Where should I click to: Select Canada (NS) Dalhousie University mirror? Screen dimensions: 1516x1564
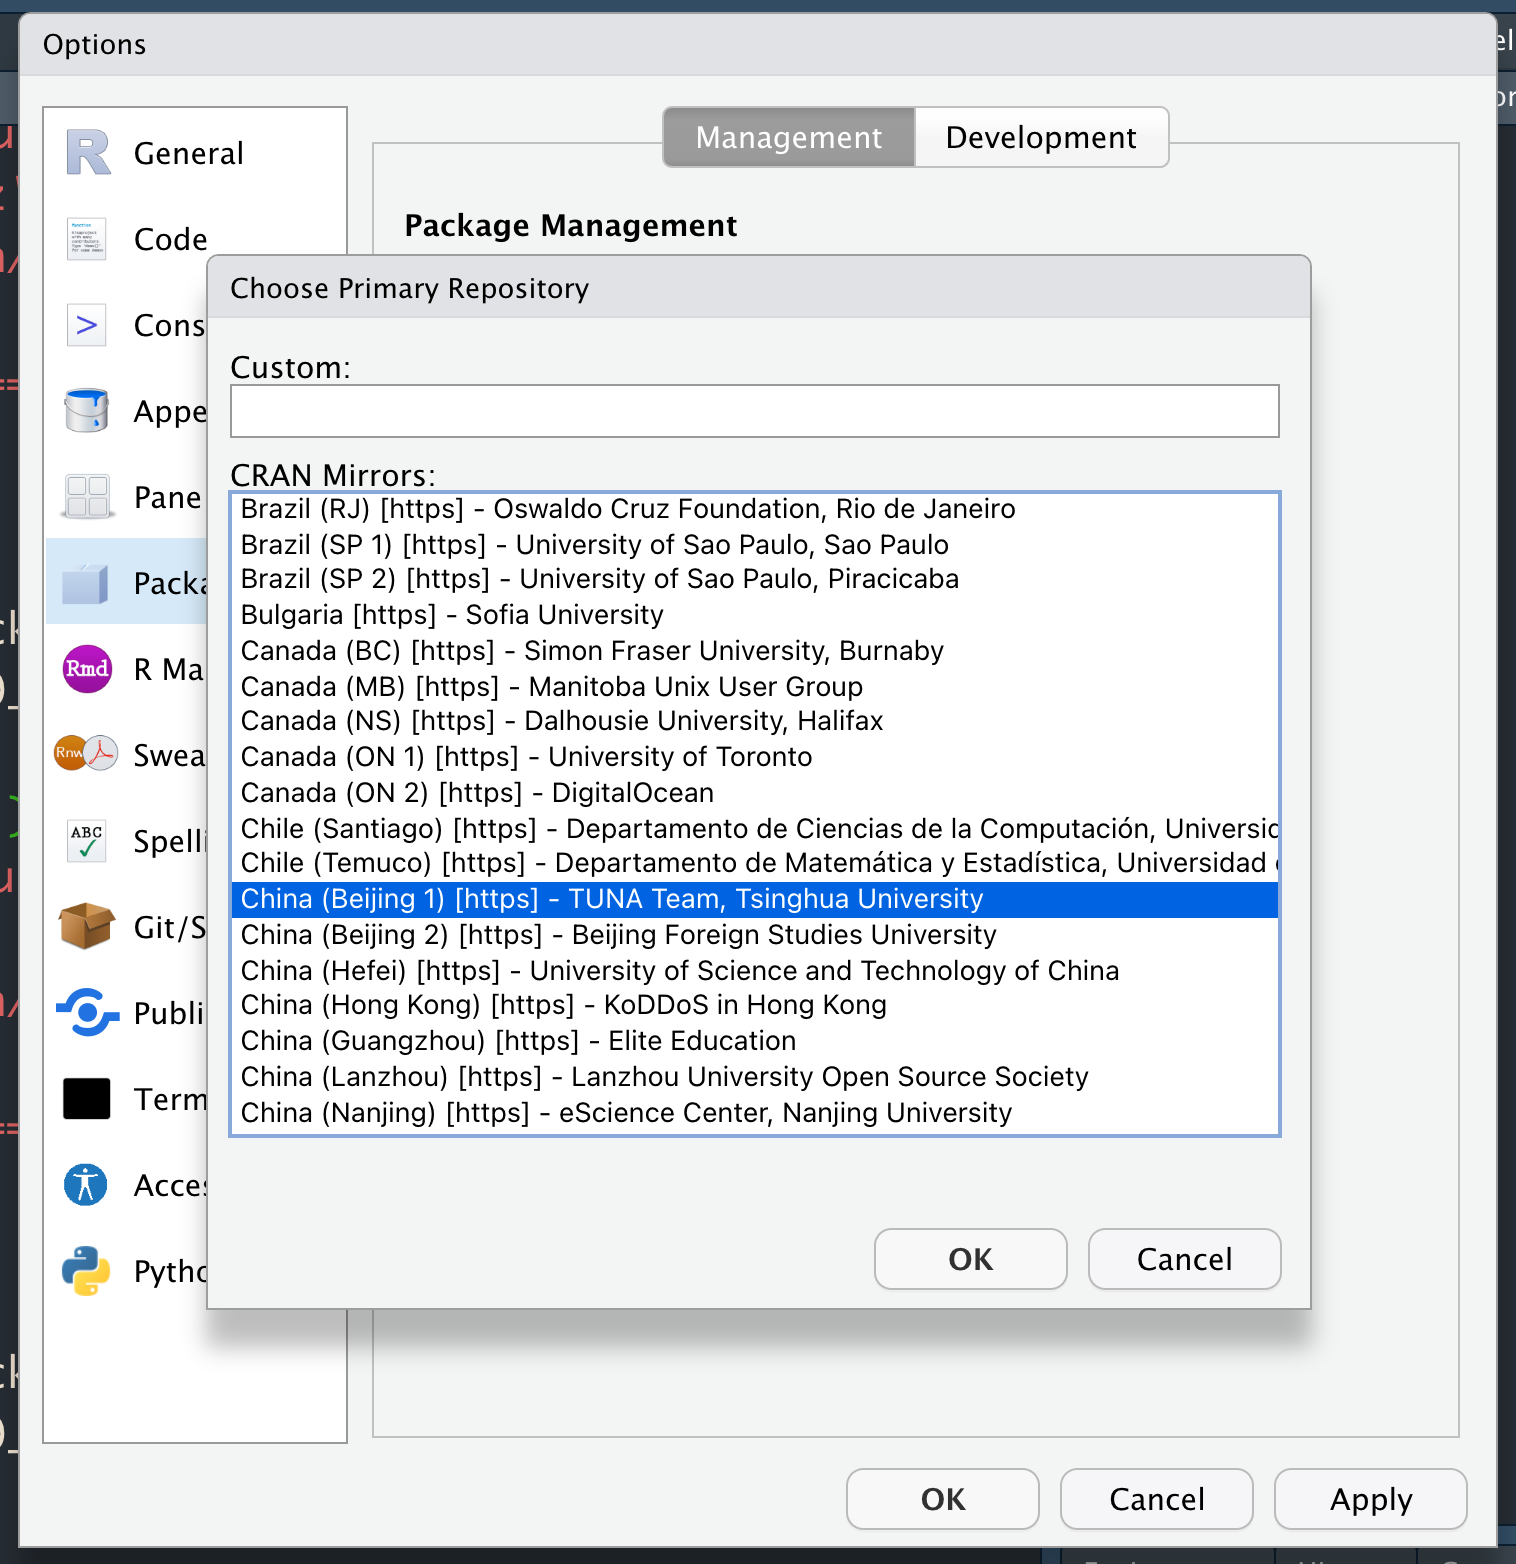pyautogui.click(x=755, y=721)
